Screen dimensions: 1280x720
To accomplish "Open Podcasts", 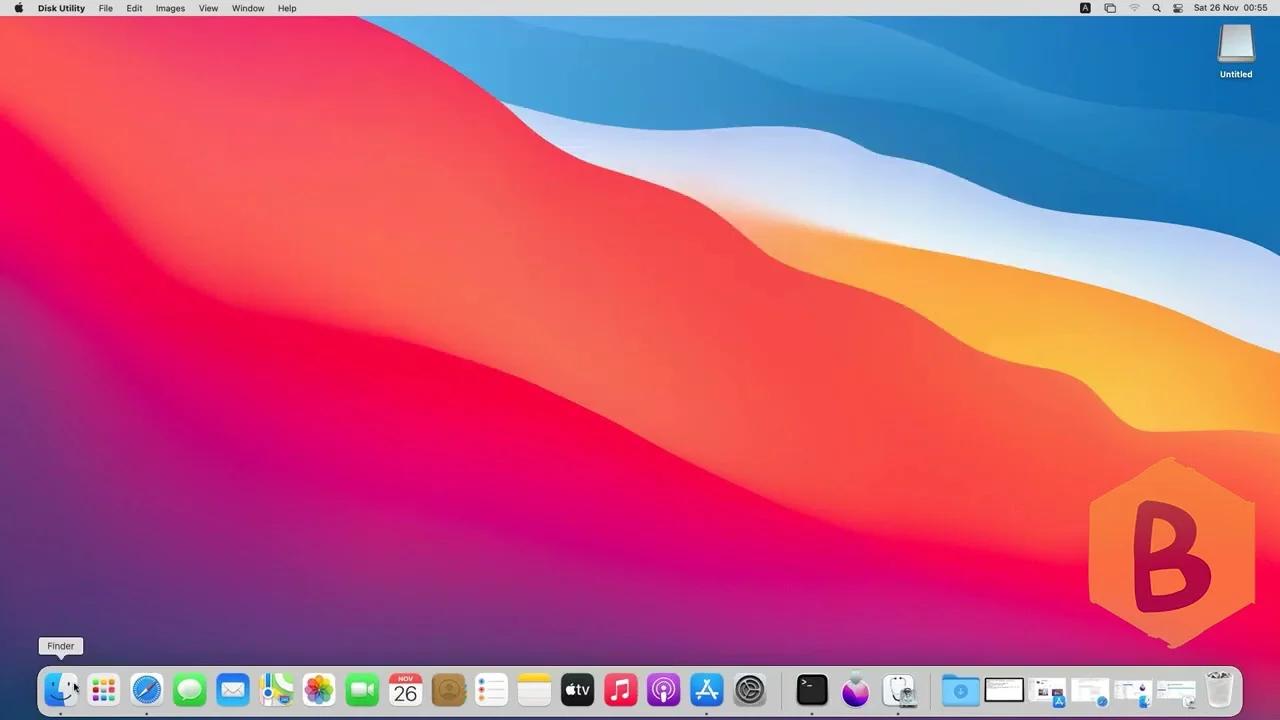I will [x=663, y=689].
